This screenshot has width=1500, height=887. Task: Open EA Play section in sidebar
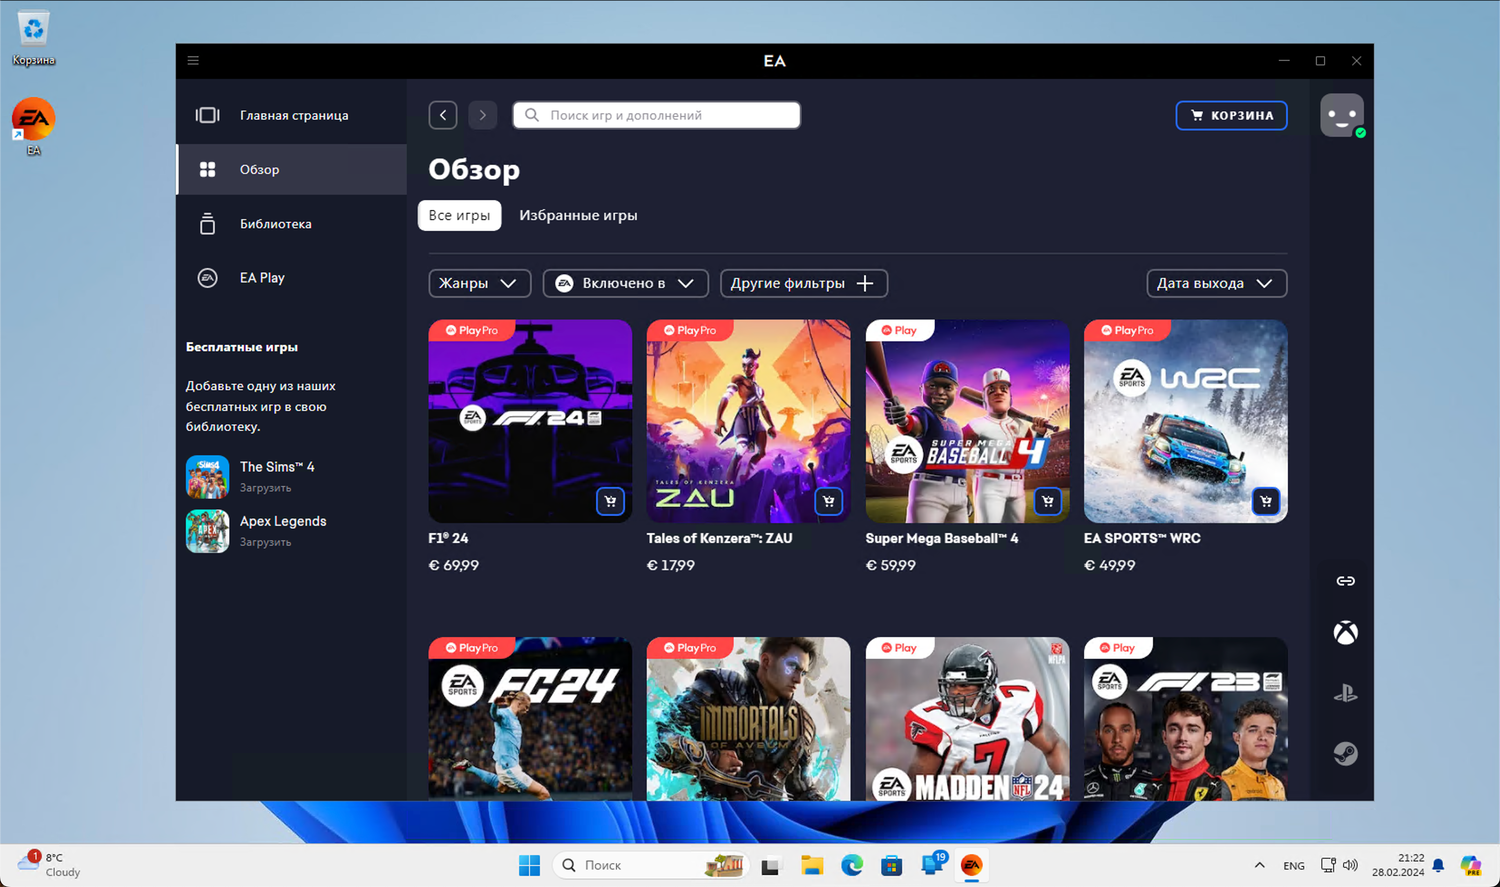(292, 277)
